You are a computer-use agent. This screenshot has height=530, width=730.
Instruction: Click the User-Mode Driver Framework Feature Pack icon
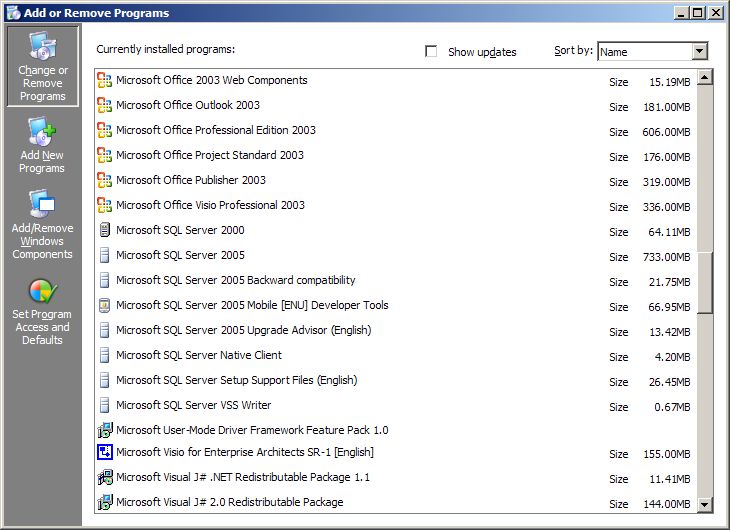click(x=105, y=430)
